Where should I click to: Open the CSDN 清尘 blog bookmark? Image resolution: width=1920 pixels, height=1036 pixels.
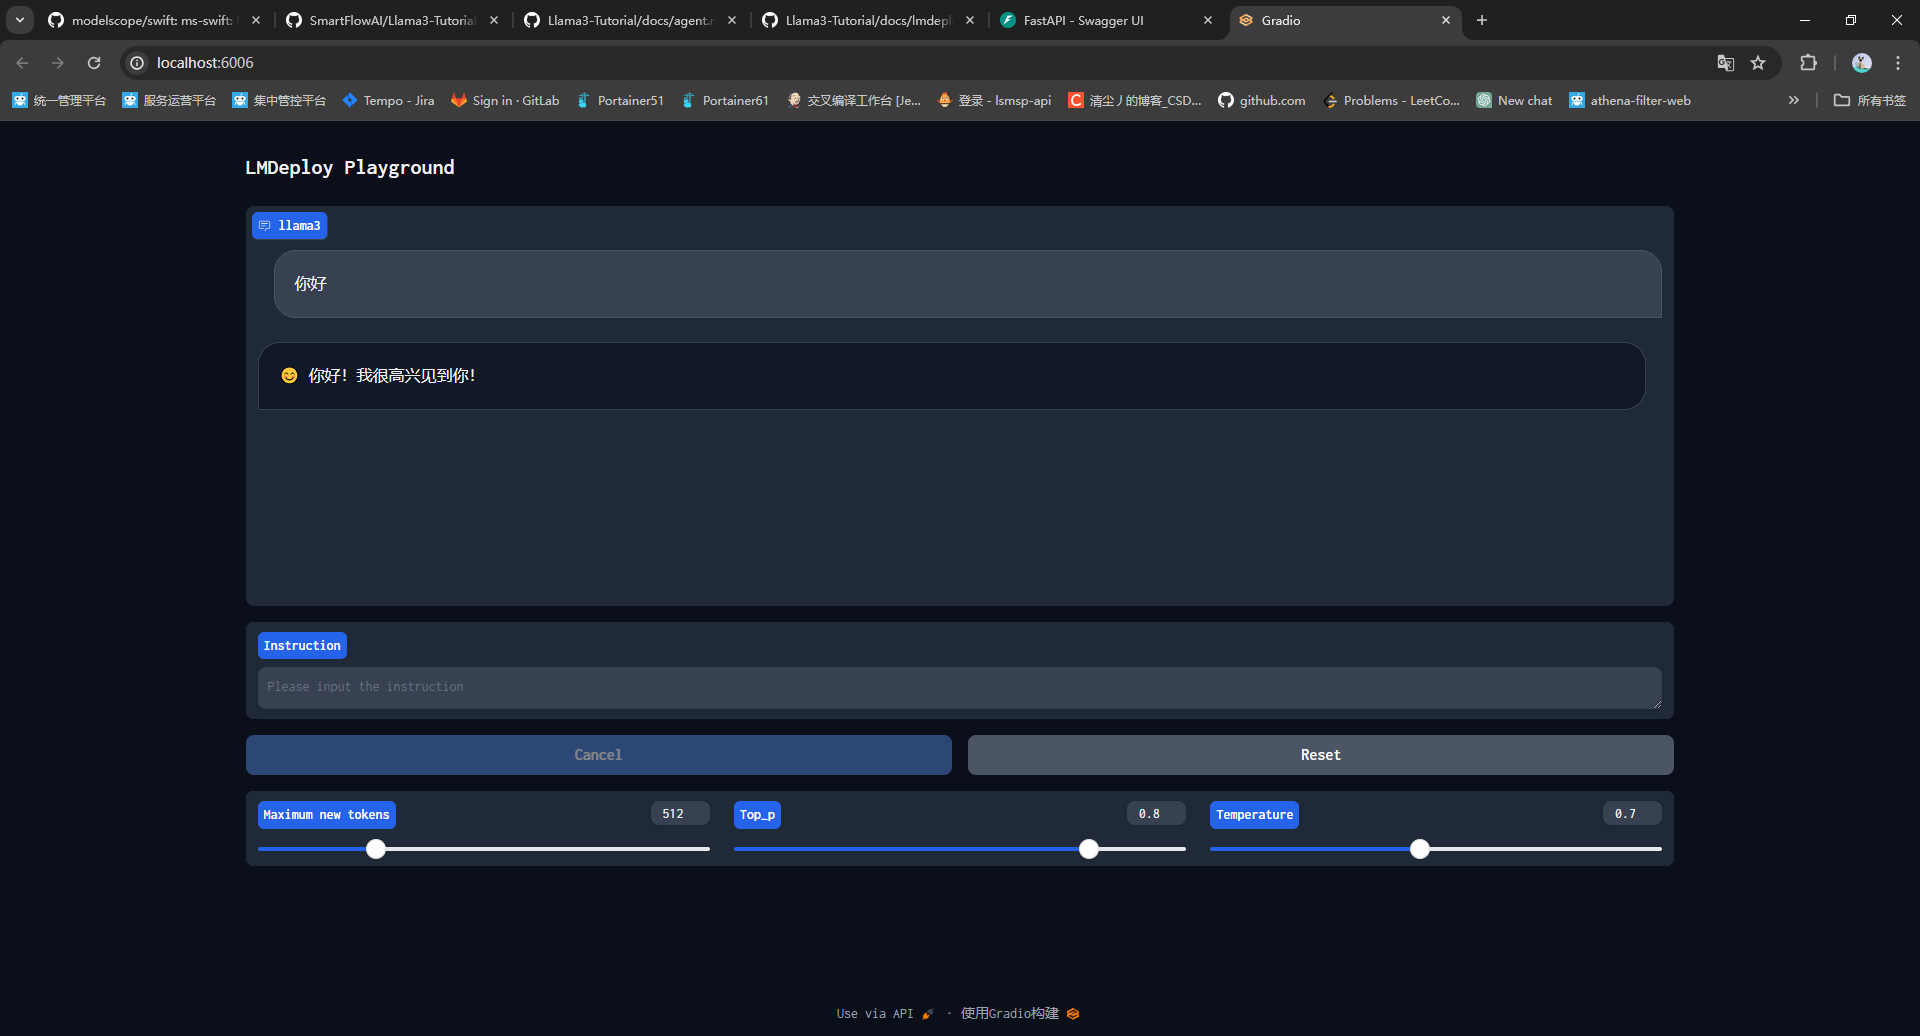coord(1135,100)
